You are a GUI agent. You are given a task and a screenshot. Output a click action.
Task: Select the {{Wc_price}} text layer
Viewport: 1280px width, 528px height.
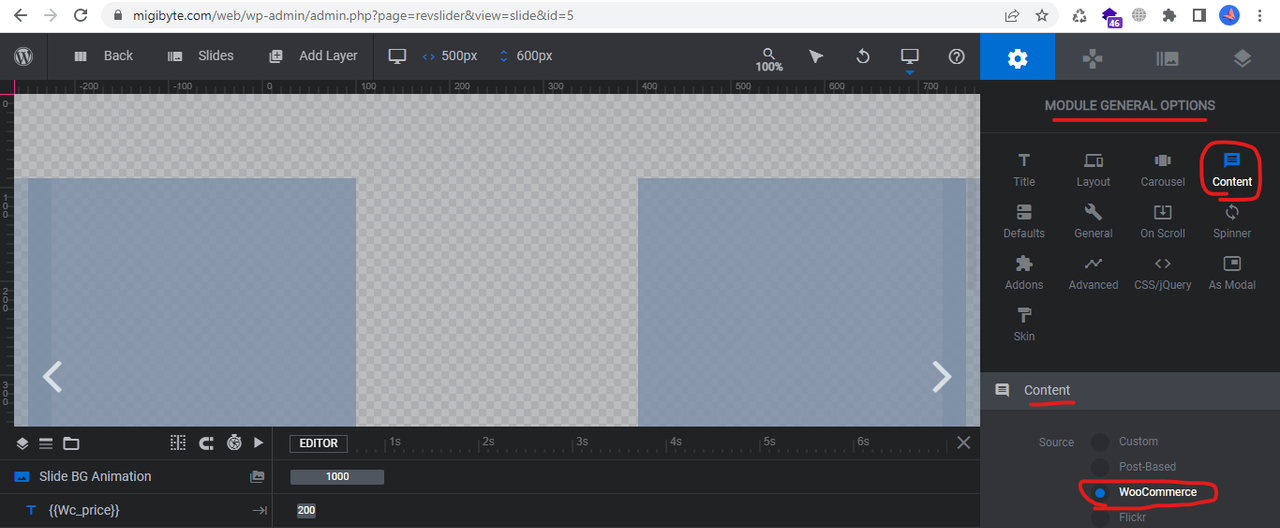click(x=136, y=510)
